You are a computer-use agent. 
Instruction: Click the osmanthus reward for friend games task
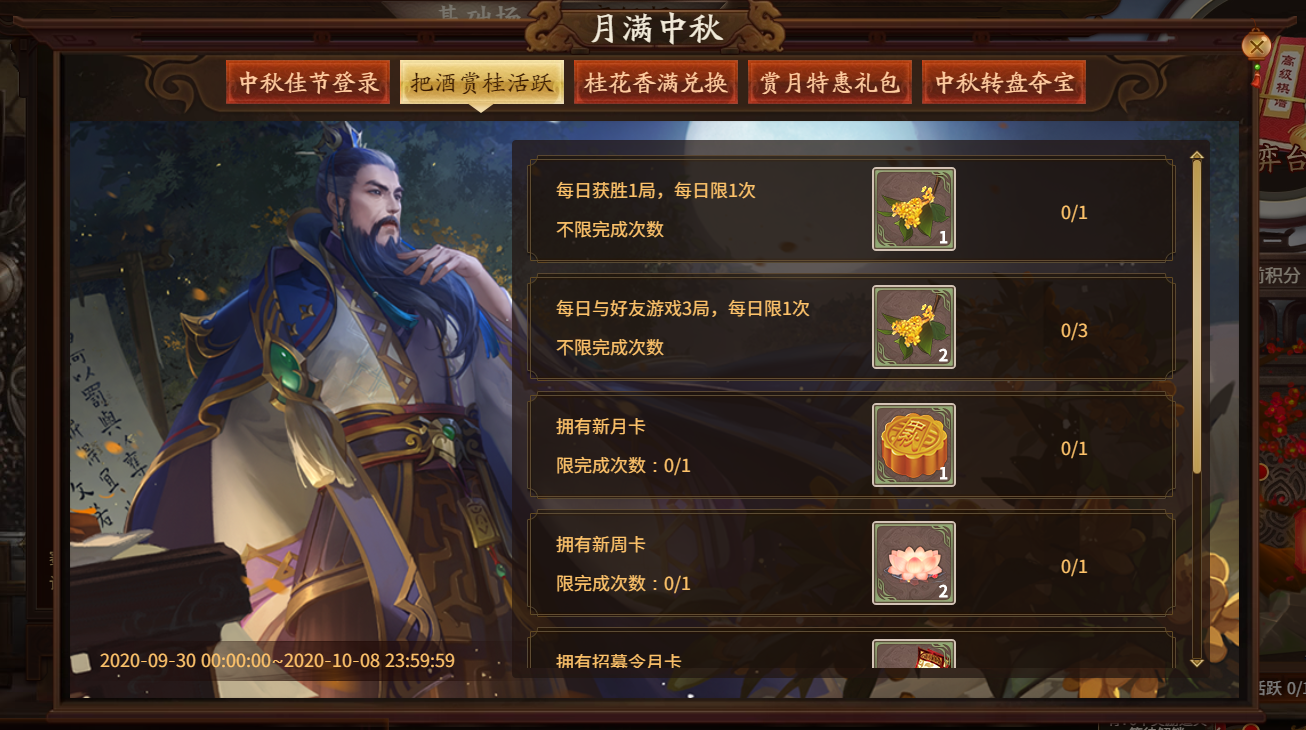pyautogui.click(x=914, y=327)
